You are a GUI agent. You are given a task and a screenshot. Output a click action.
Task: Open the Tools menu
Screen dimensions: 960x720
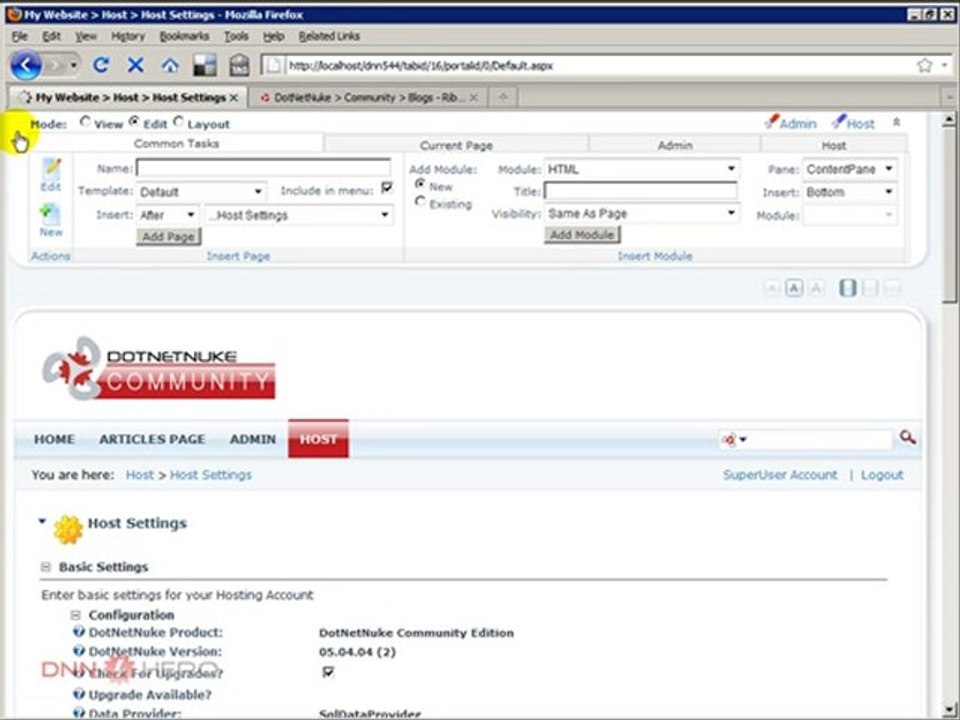click(x=236, y=36)
